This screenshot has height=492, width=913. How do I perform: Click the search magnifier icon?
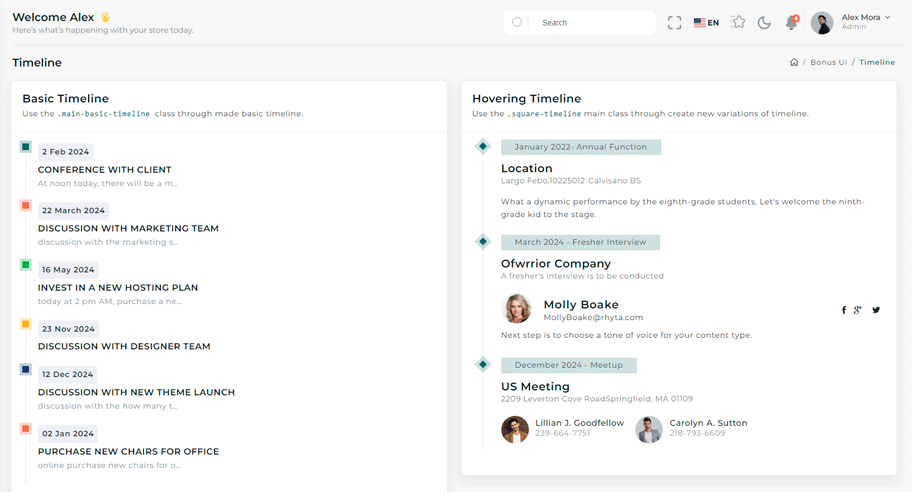[x=517, y=22]
